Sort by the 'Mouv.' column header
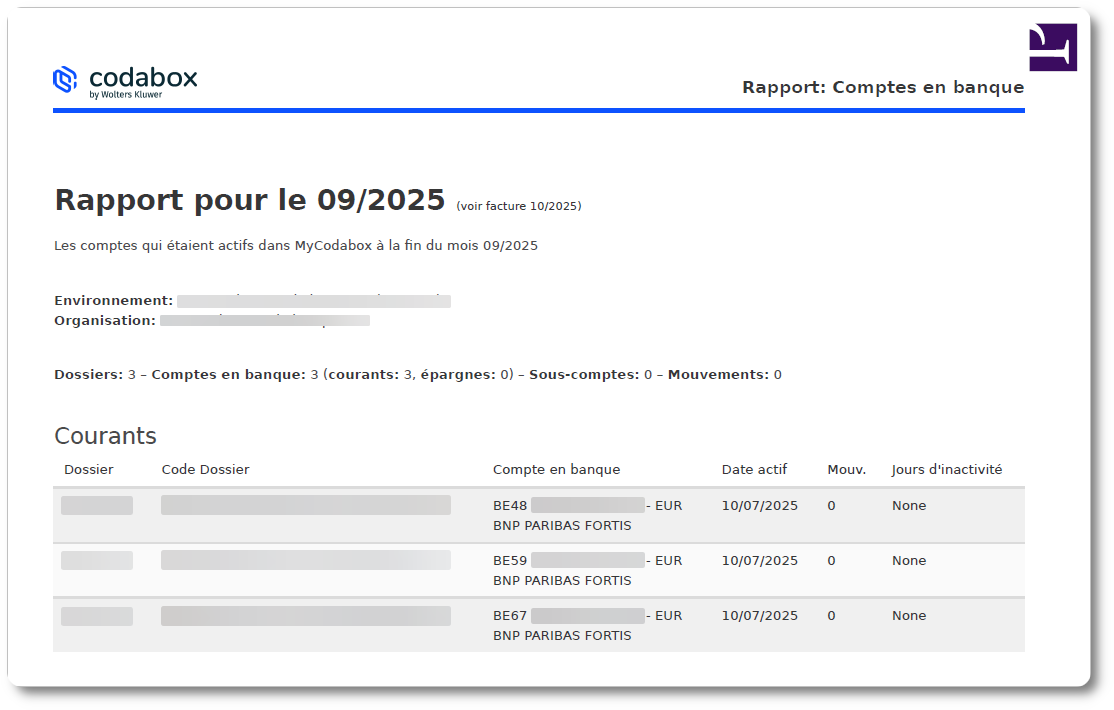The height and width of the screenshot is (710, 1114). tap(846, 469)
